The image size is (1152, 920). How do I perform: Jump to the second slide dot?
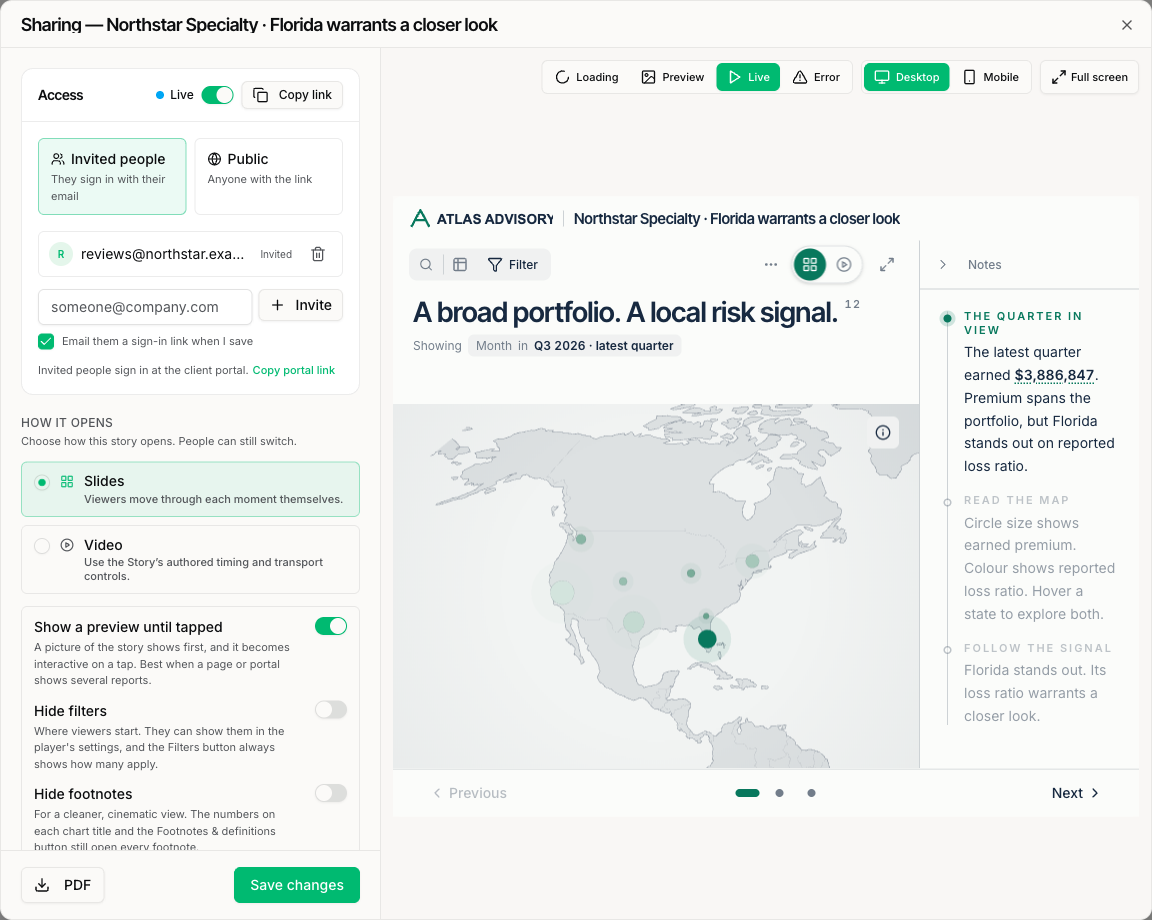click(780, 793)
